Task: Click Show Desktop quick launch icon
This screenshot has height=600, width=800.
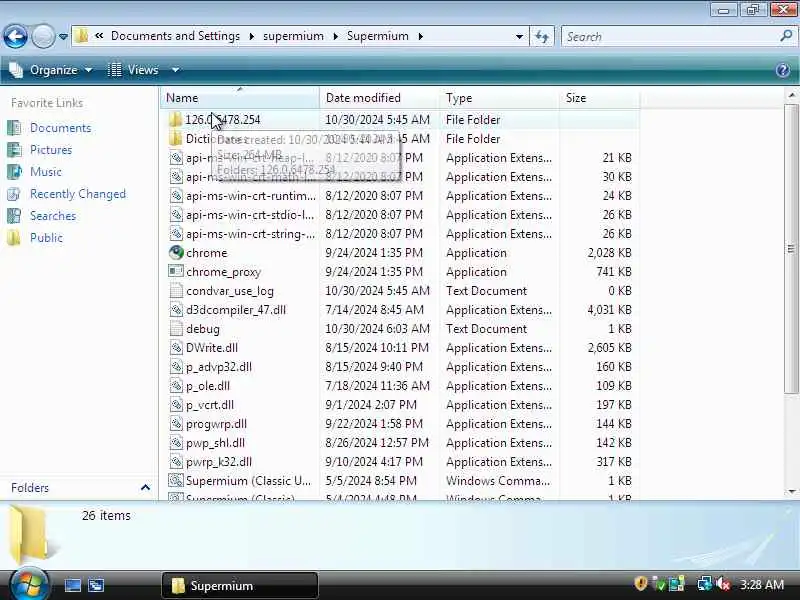Action: pos(72,585)
